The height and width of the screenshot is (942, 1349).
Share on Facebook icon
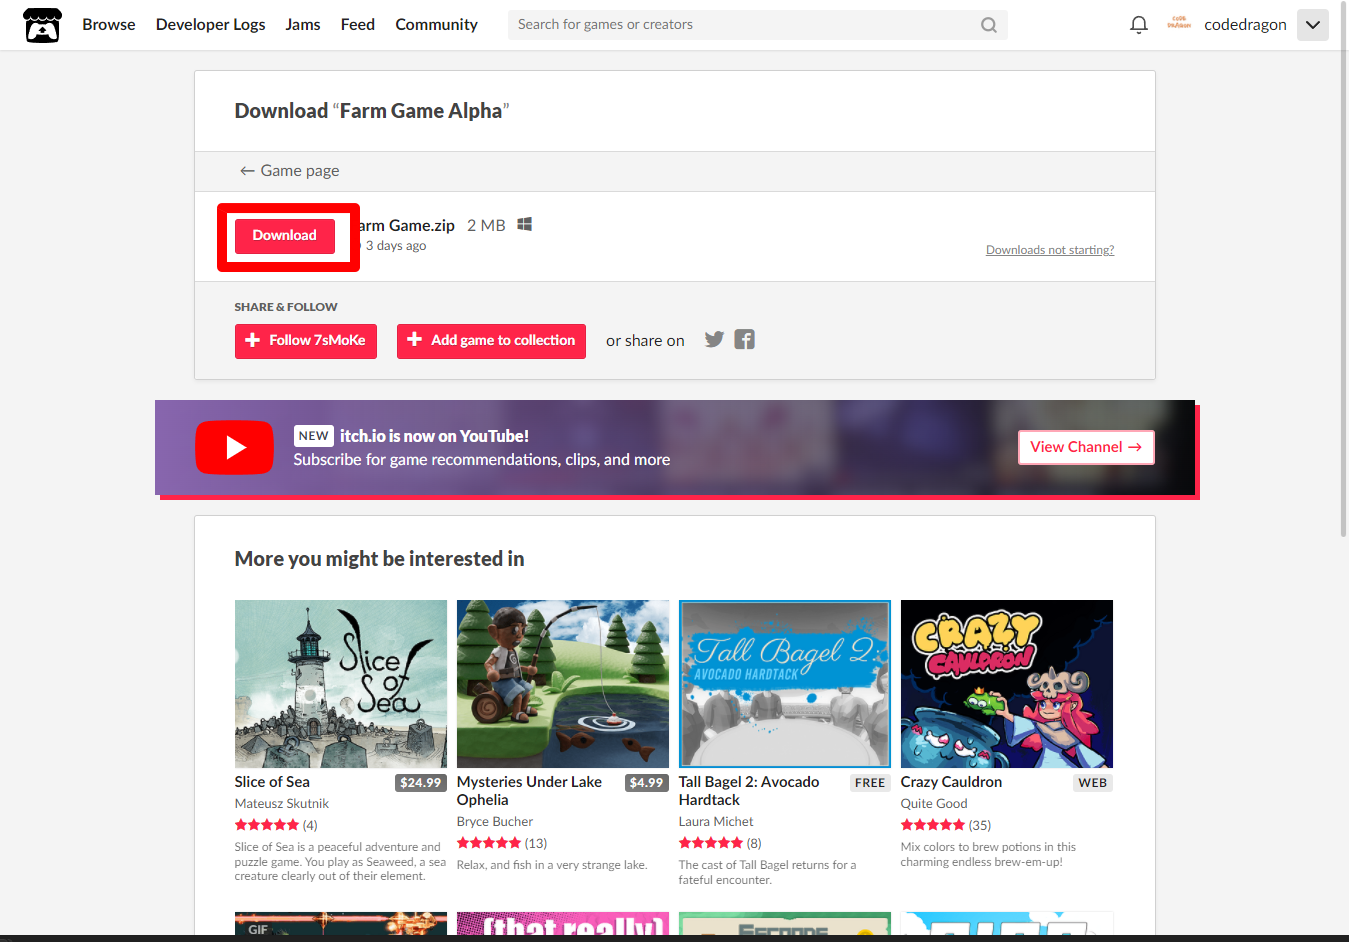coord(744,340)
